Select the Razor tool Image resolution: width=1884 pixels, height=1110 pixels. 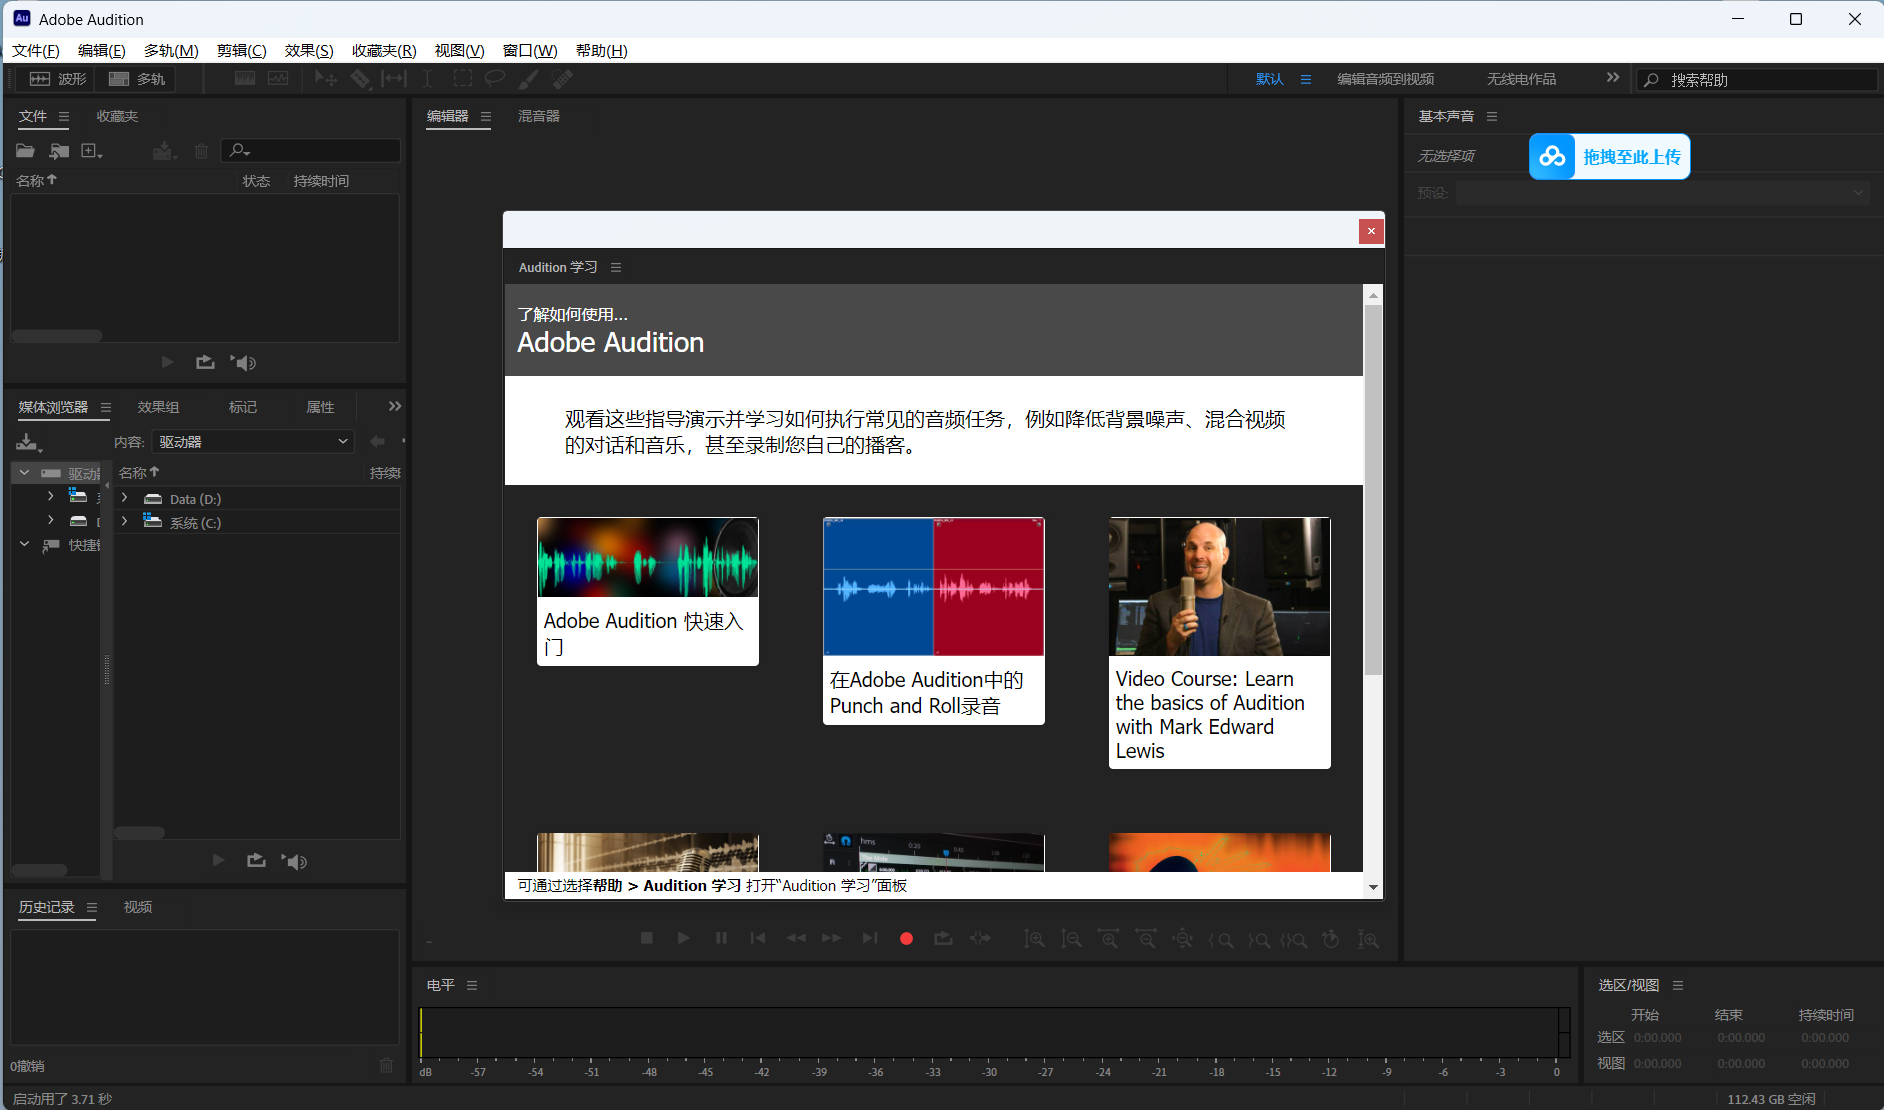[x=360, y=79]
